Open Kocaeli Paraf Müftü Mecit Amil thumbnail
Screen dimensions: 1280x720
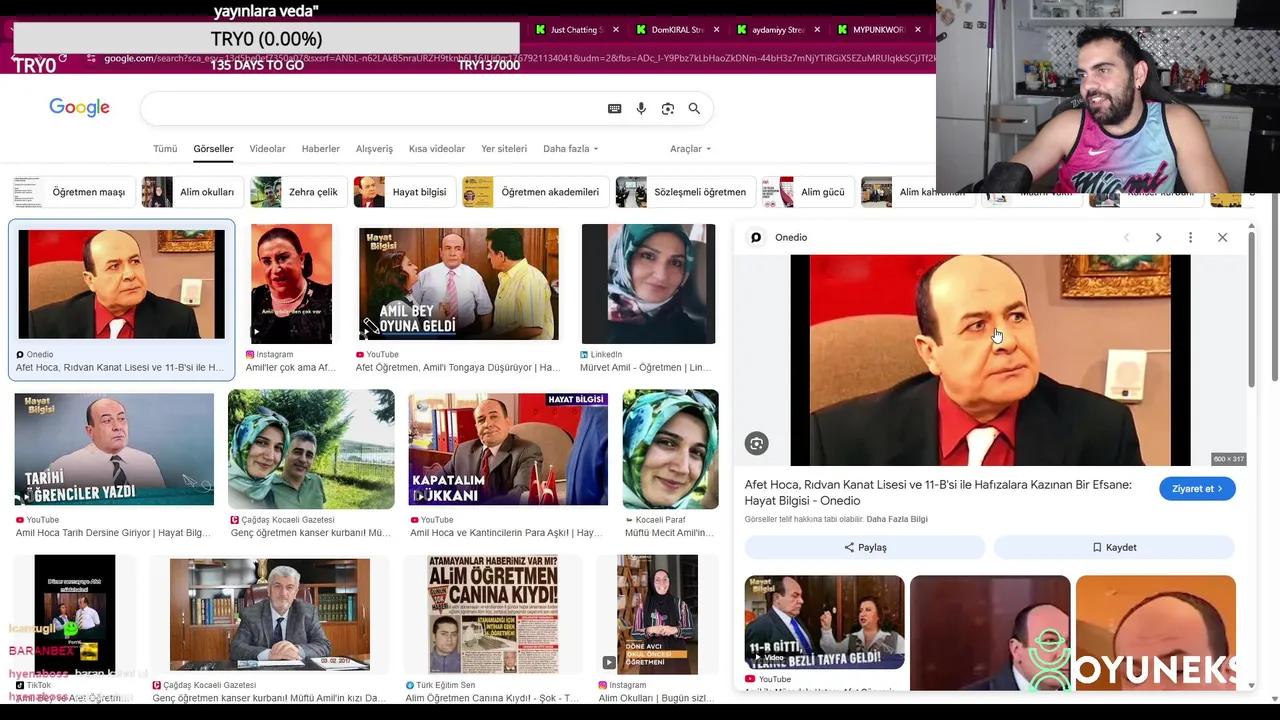[x=670, y=449]
